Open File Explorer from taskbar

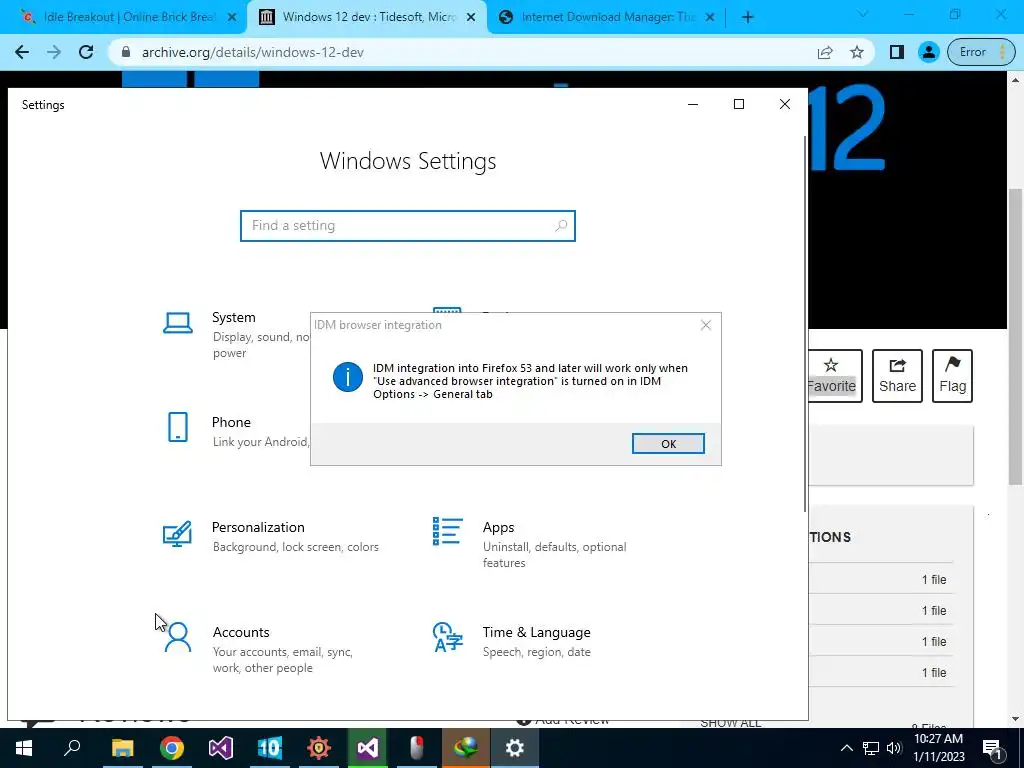(122, 748)
